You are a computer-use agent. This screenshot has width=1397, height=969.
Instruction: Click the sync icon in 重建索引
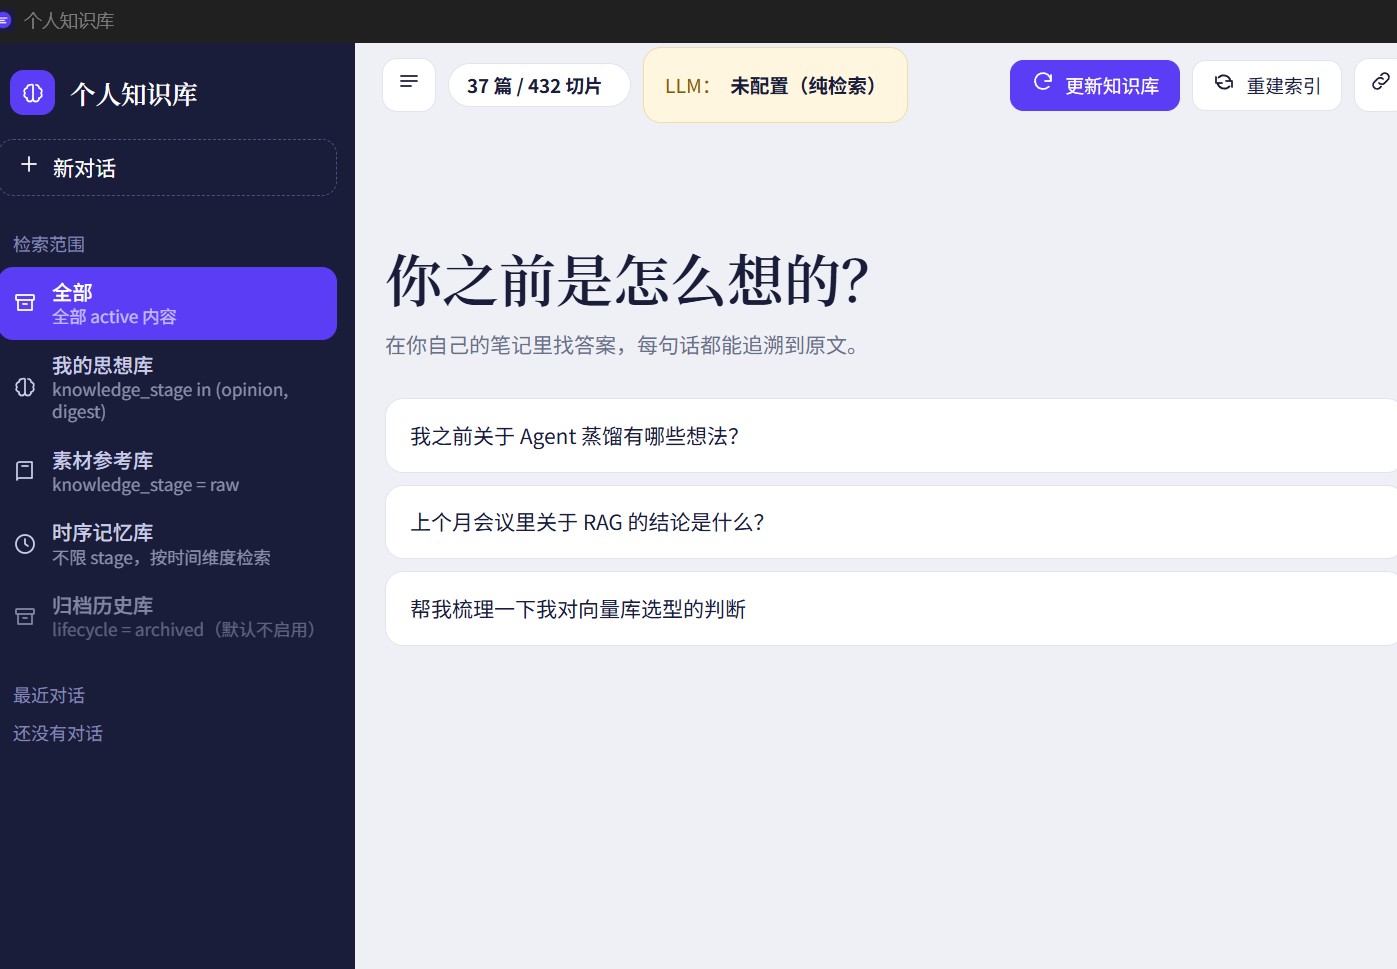tap(1224, 83)
